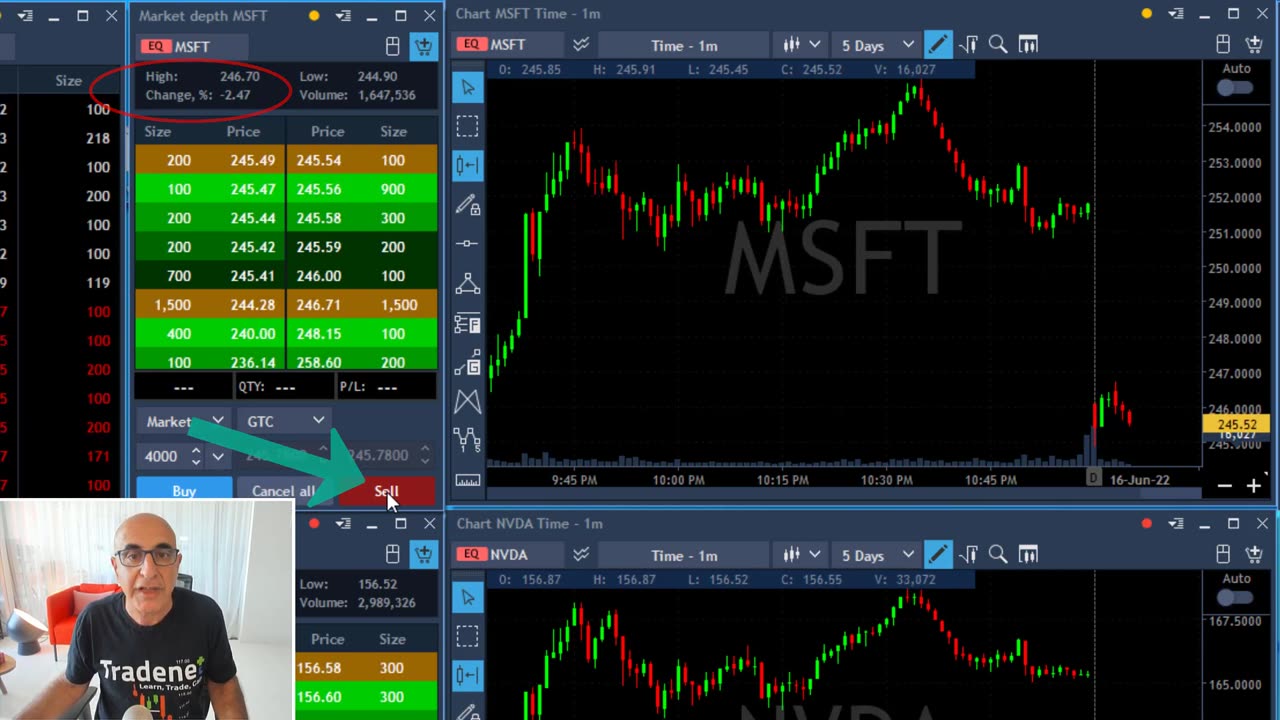
Task: Click the 4000 quantity input field
Action: pos(162,456)
